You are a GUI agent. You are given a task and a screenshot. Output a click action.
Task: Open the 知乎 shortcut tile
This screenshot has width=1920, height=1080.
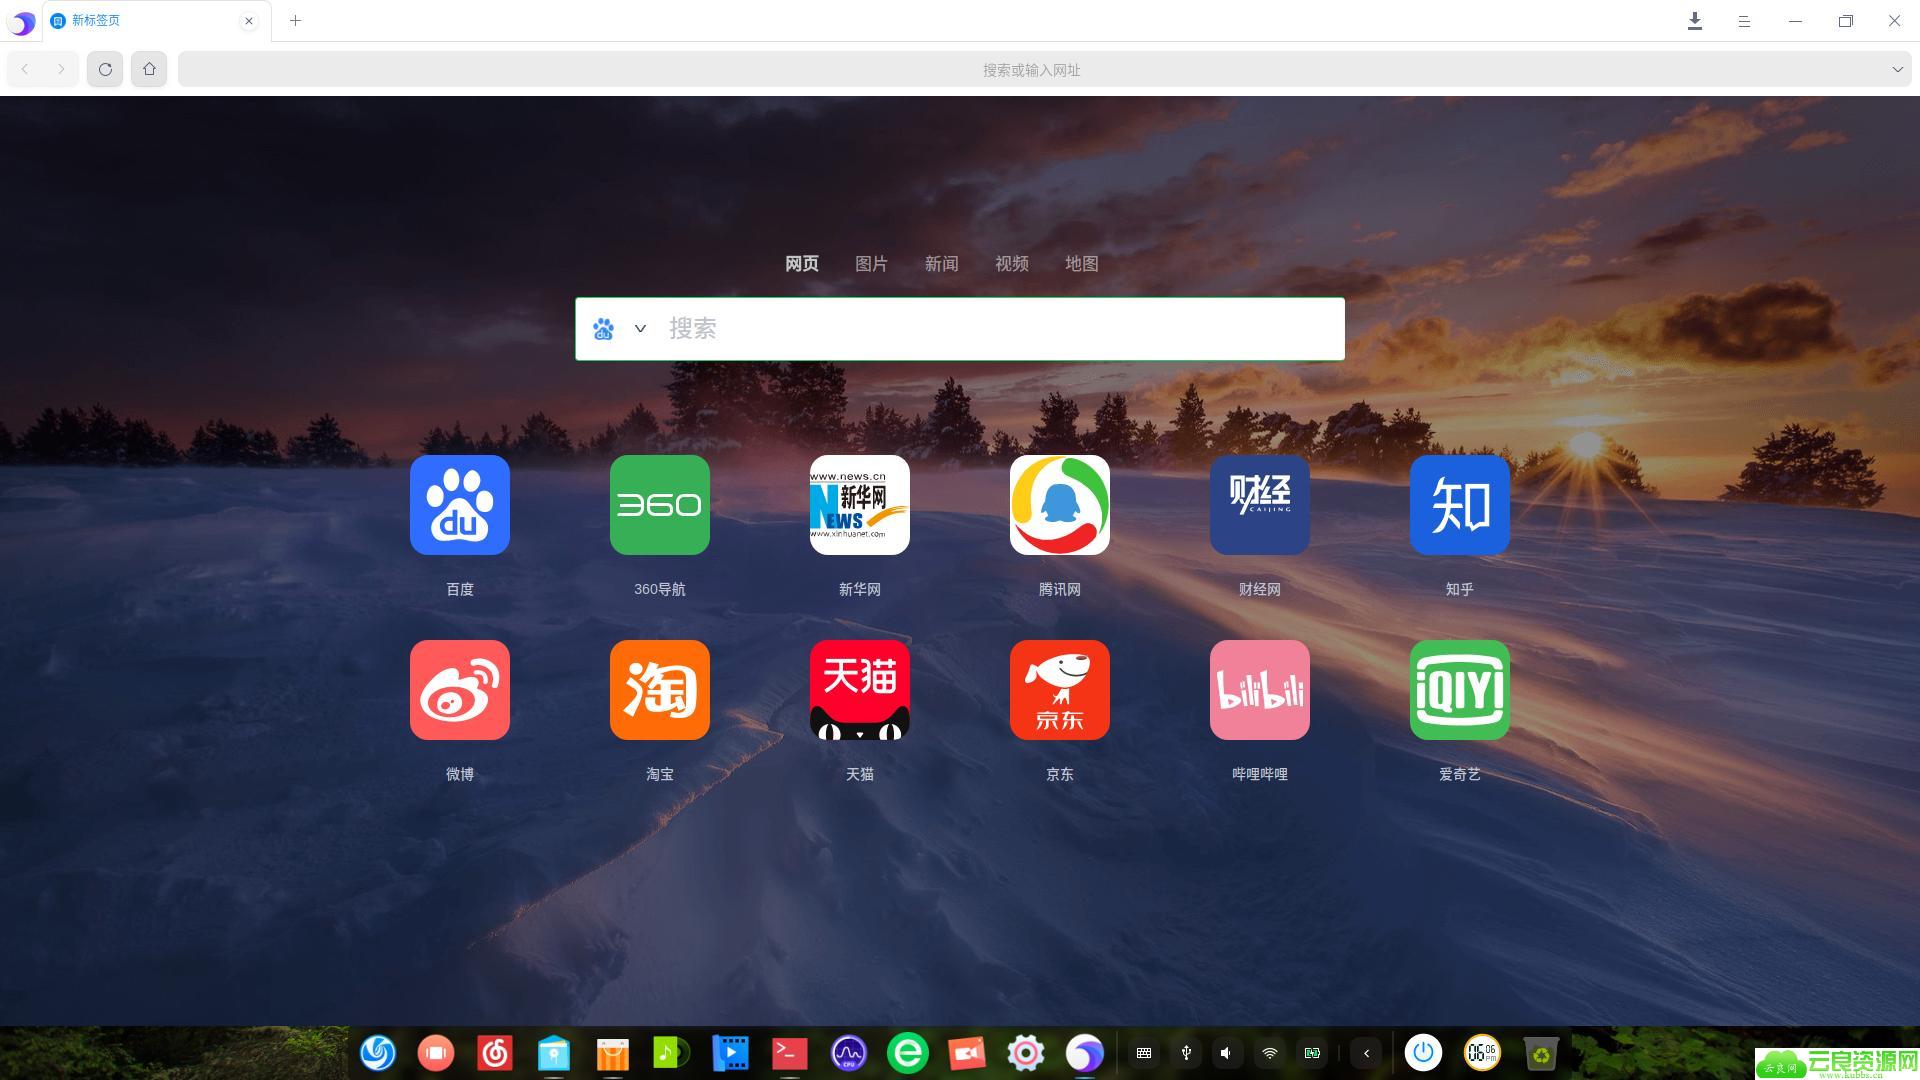[1460, 505]
